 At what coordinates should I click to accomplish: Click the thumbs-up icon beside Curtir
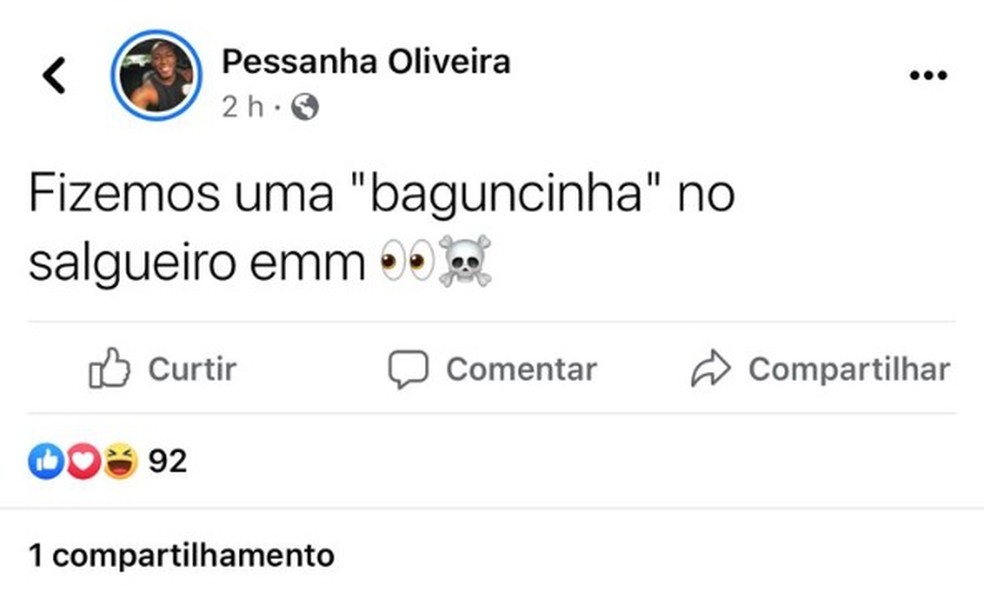[110, 369]
